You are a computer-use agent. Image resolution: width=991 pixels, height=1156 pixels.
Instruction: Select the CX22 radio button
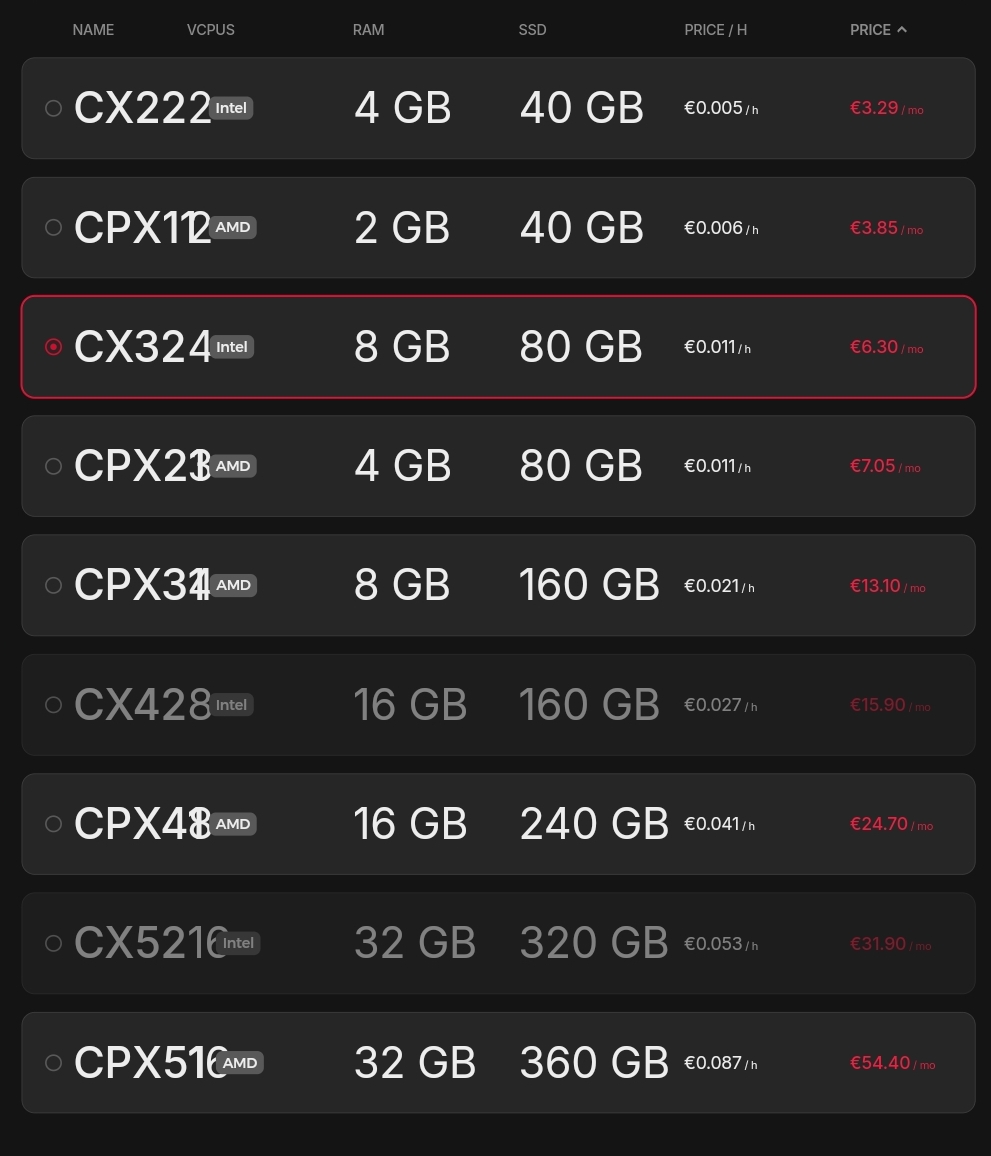click(54, 108)
